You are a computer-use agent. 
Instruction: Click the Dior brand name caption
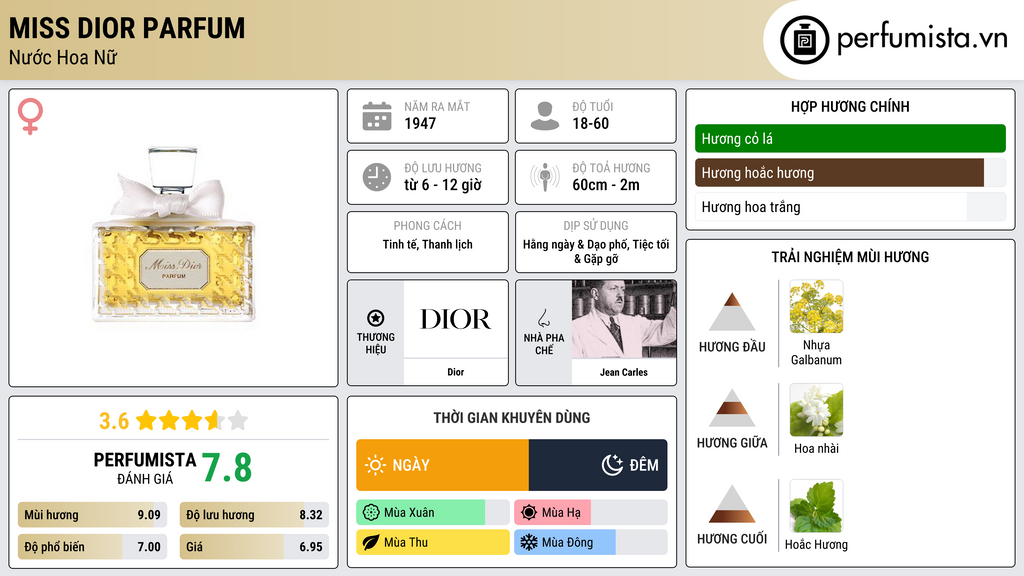click(x=455, y=372)
